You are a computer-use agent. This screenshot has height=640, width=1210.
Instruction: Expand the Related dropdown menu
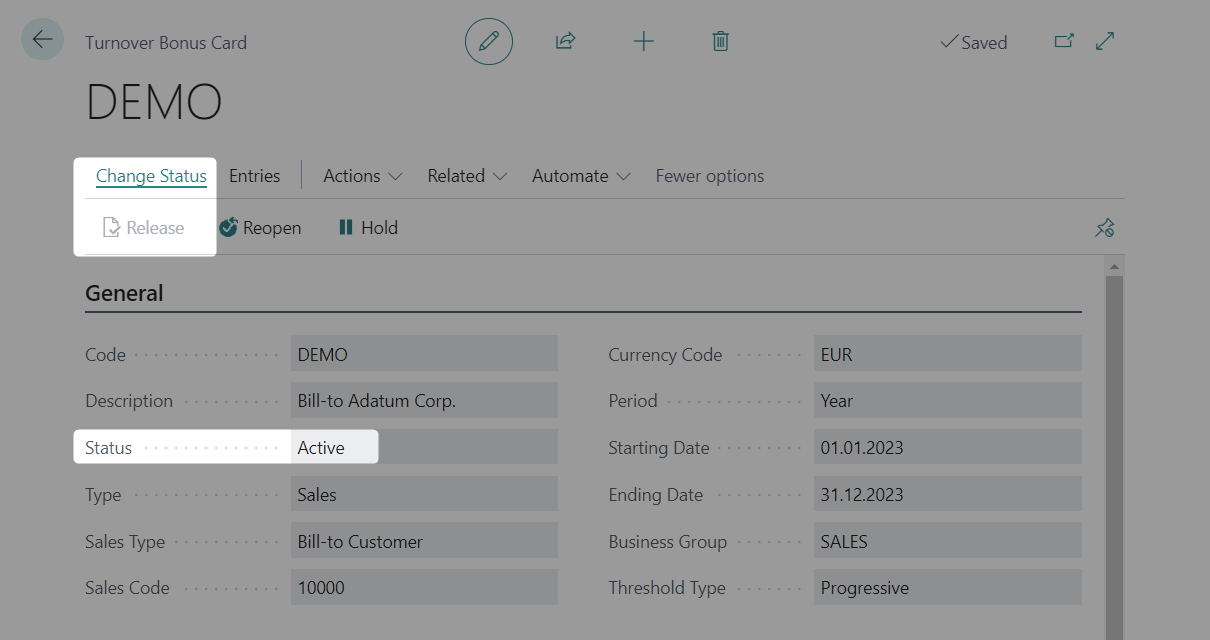[467, 176]
